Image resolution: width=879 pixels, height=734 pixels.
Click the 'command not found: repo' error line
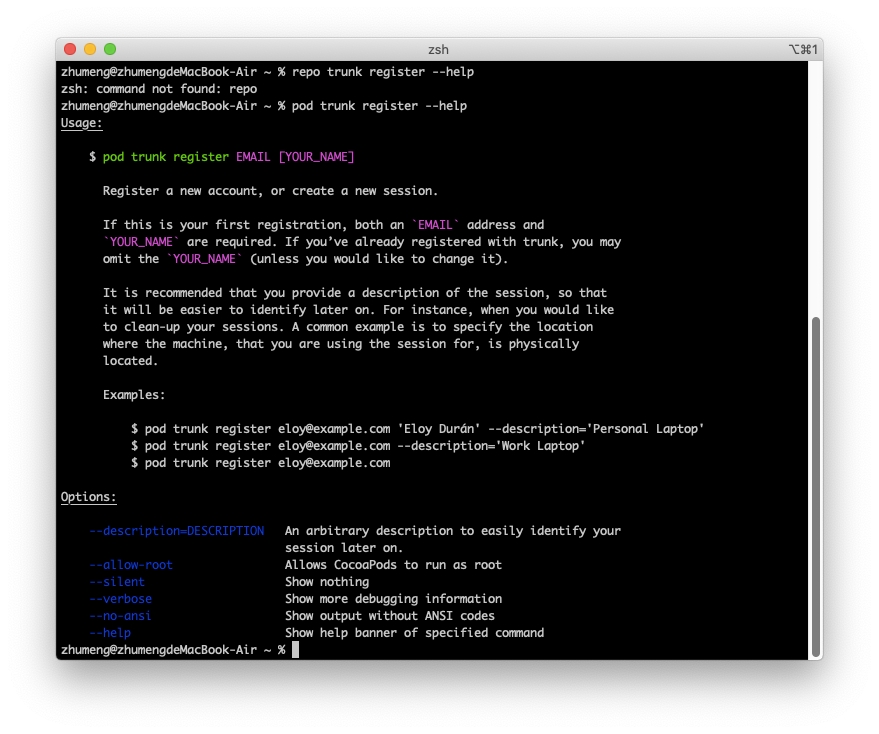(x=159, y=89)
